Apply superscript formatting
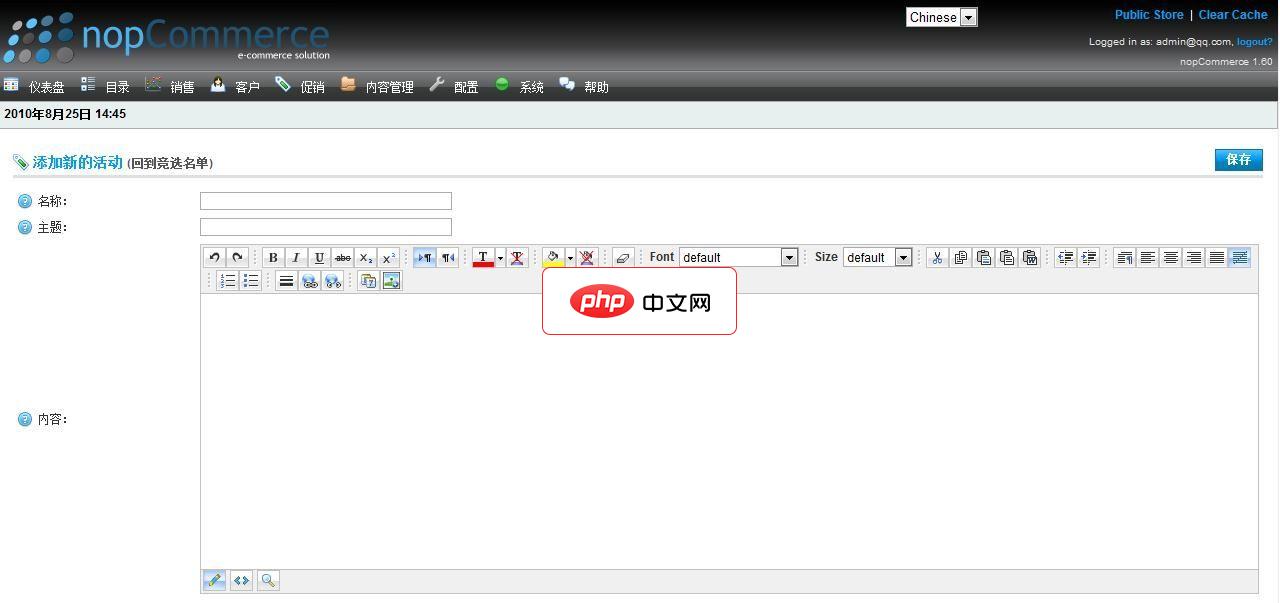This screenshot has height=603, width=1280. (x=388, y=257)
